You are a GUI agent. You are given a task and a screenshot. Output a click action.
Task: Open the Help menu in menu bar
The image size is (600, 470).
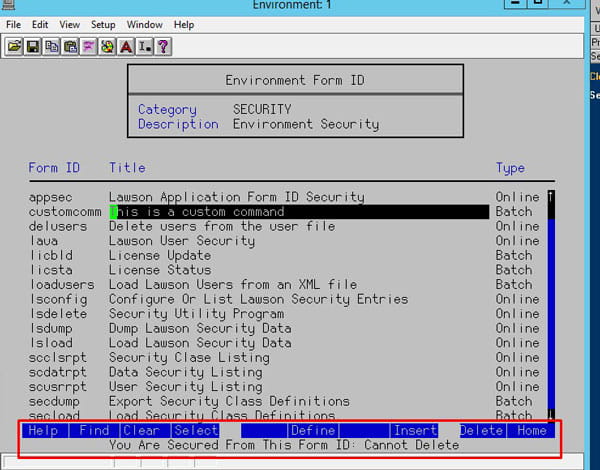(184, 25)
